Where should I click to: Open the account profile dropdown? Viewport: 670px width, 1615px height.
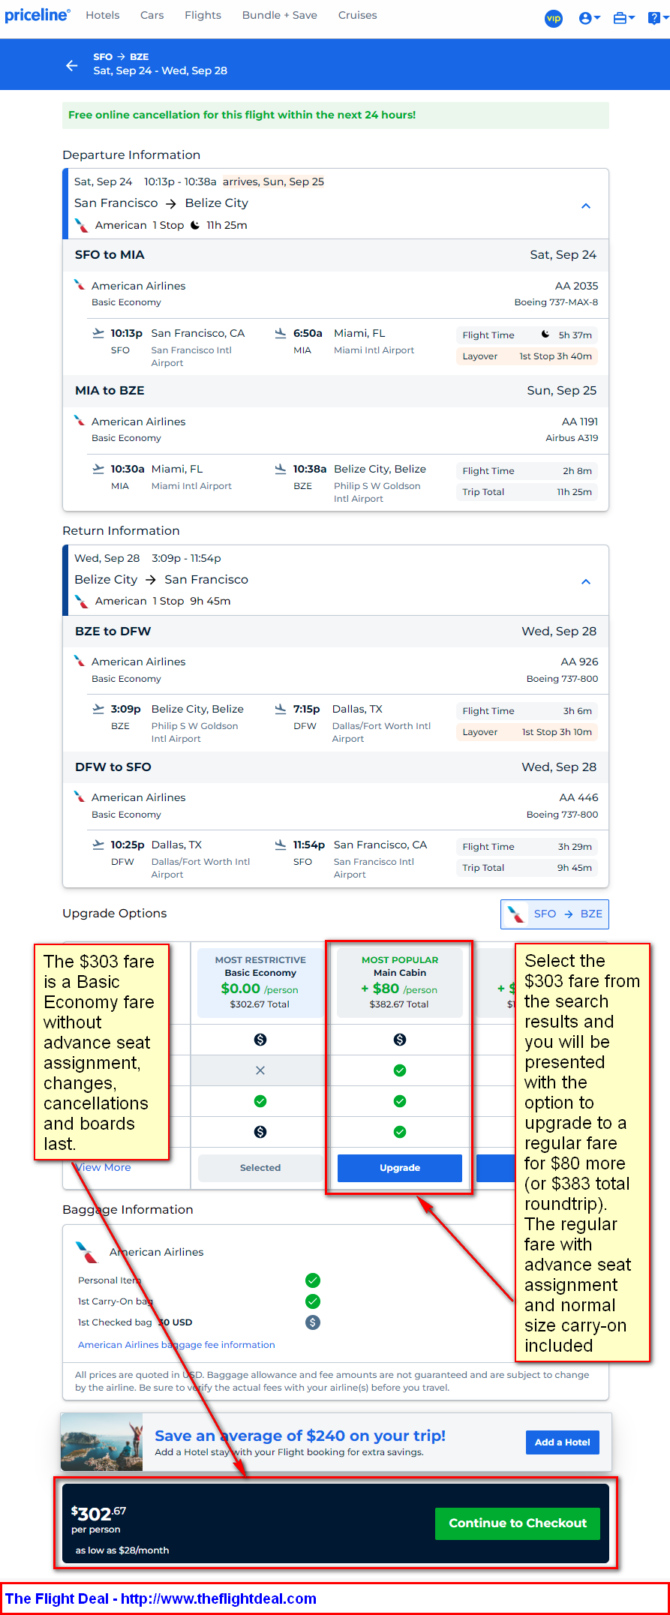coord(590,18)
